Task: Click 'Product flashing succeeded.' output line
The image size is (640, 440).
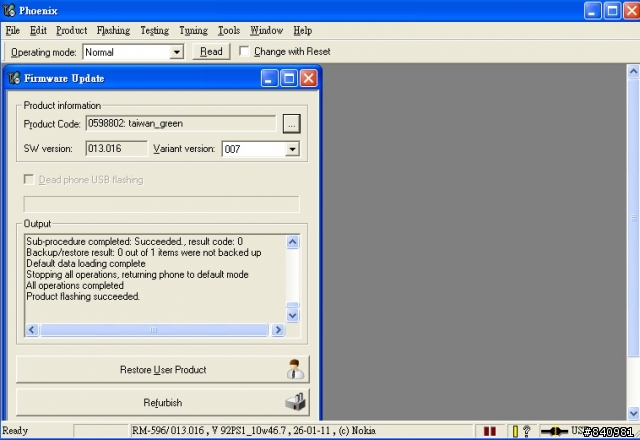Action: (x=83, y=296)
